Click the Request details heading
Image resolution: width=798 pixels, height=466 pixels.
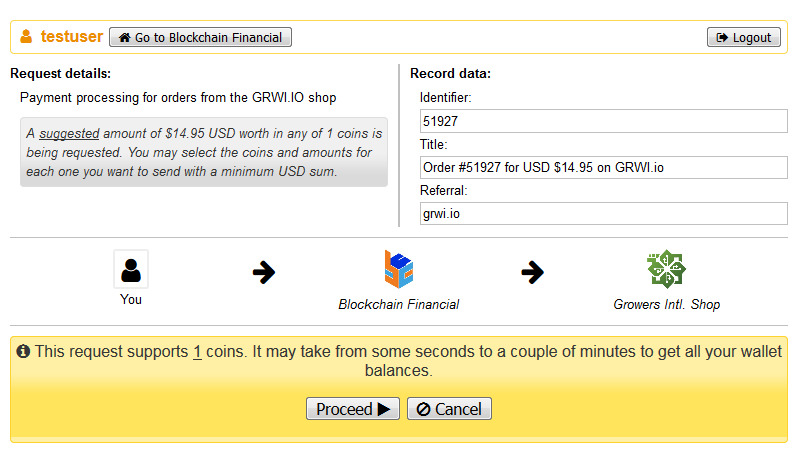(x=60, y=73)
